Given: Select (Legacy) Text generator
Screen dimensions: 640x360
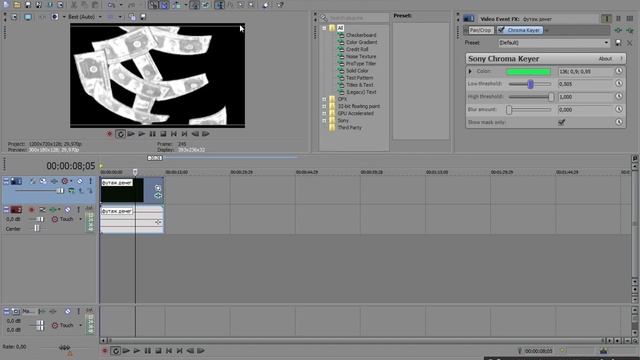Looking at the screenshot, I should (361, 92).
